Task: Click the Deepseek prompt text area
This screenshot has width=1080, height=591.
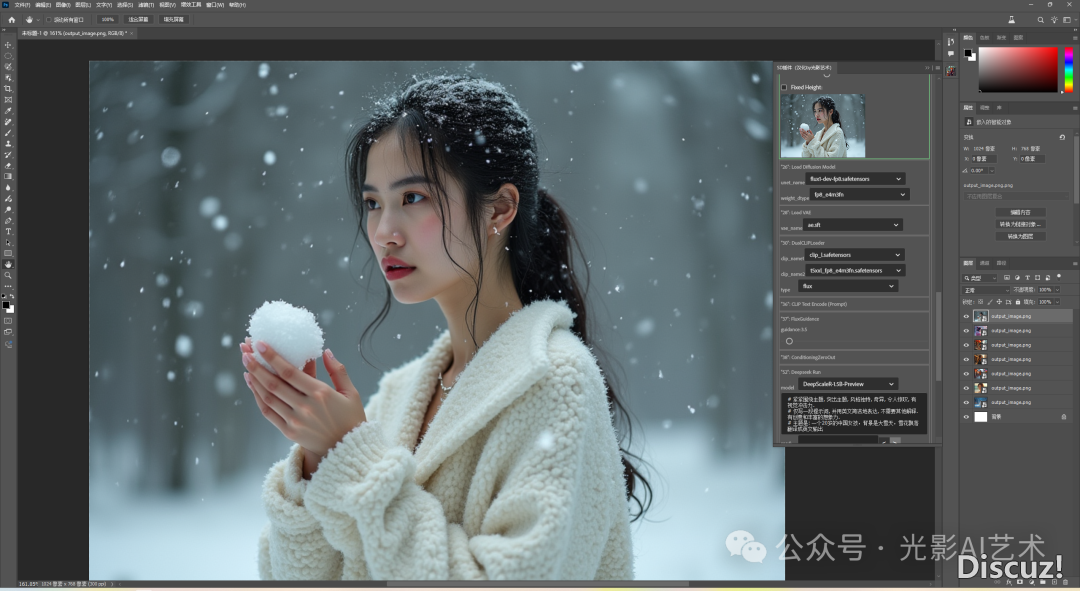Action: pyautogui.click(x=853, y=413)
